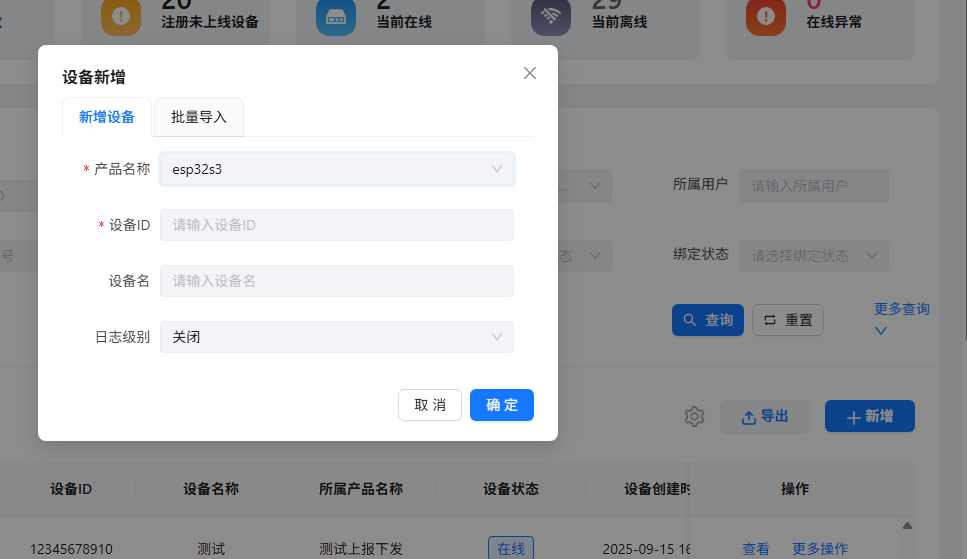The width and height of the screenshot is (967, 559).
Task: Click the 注册未上线设备 stat label
Action: click(x=210, y=22)
